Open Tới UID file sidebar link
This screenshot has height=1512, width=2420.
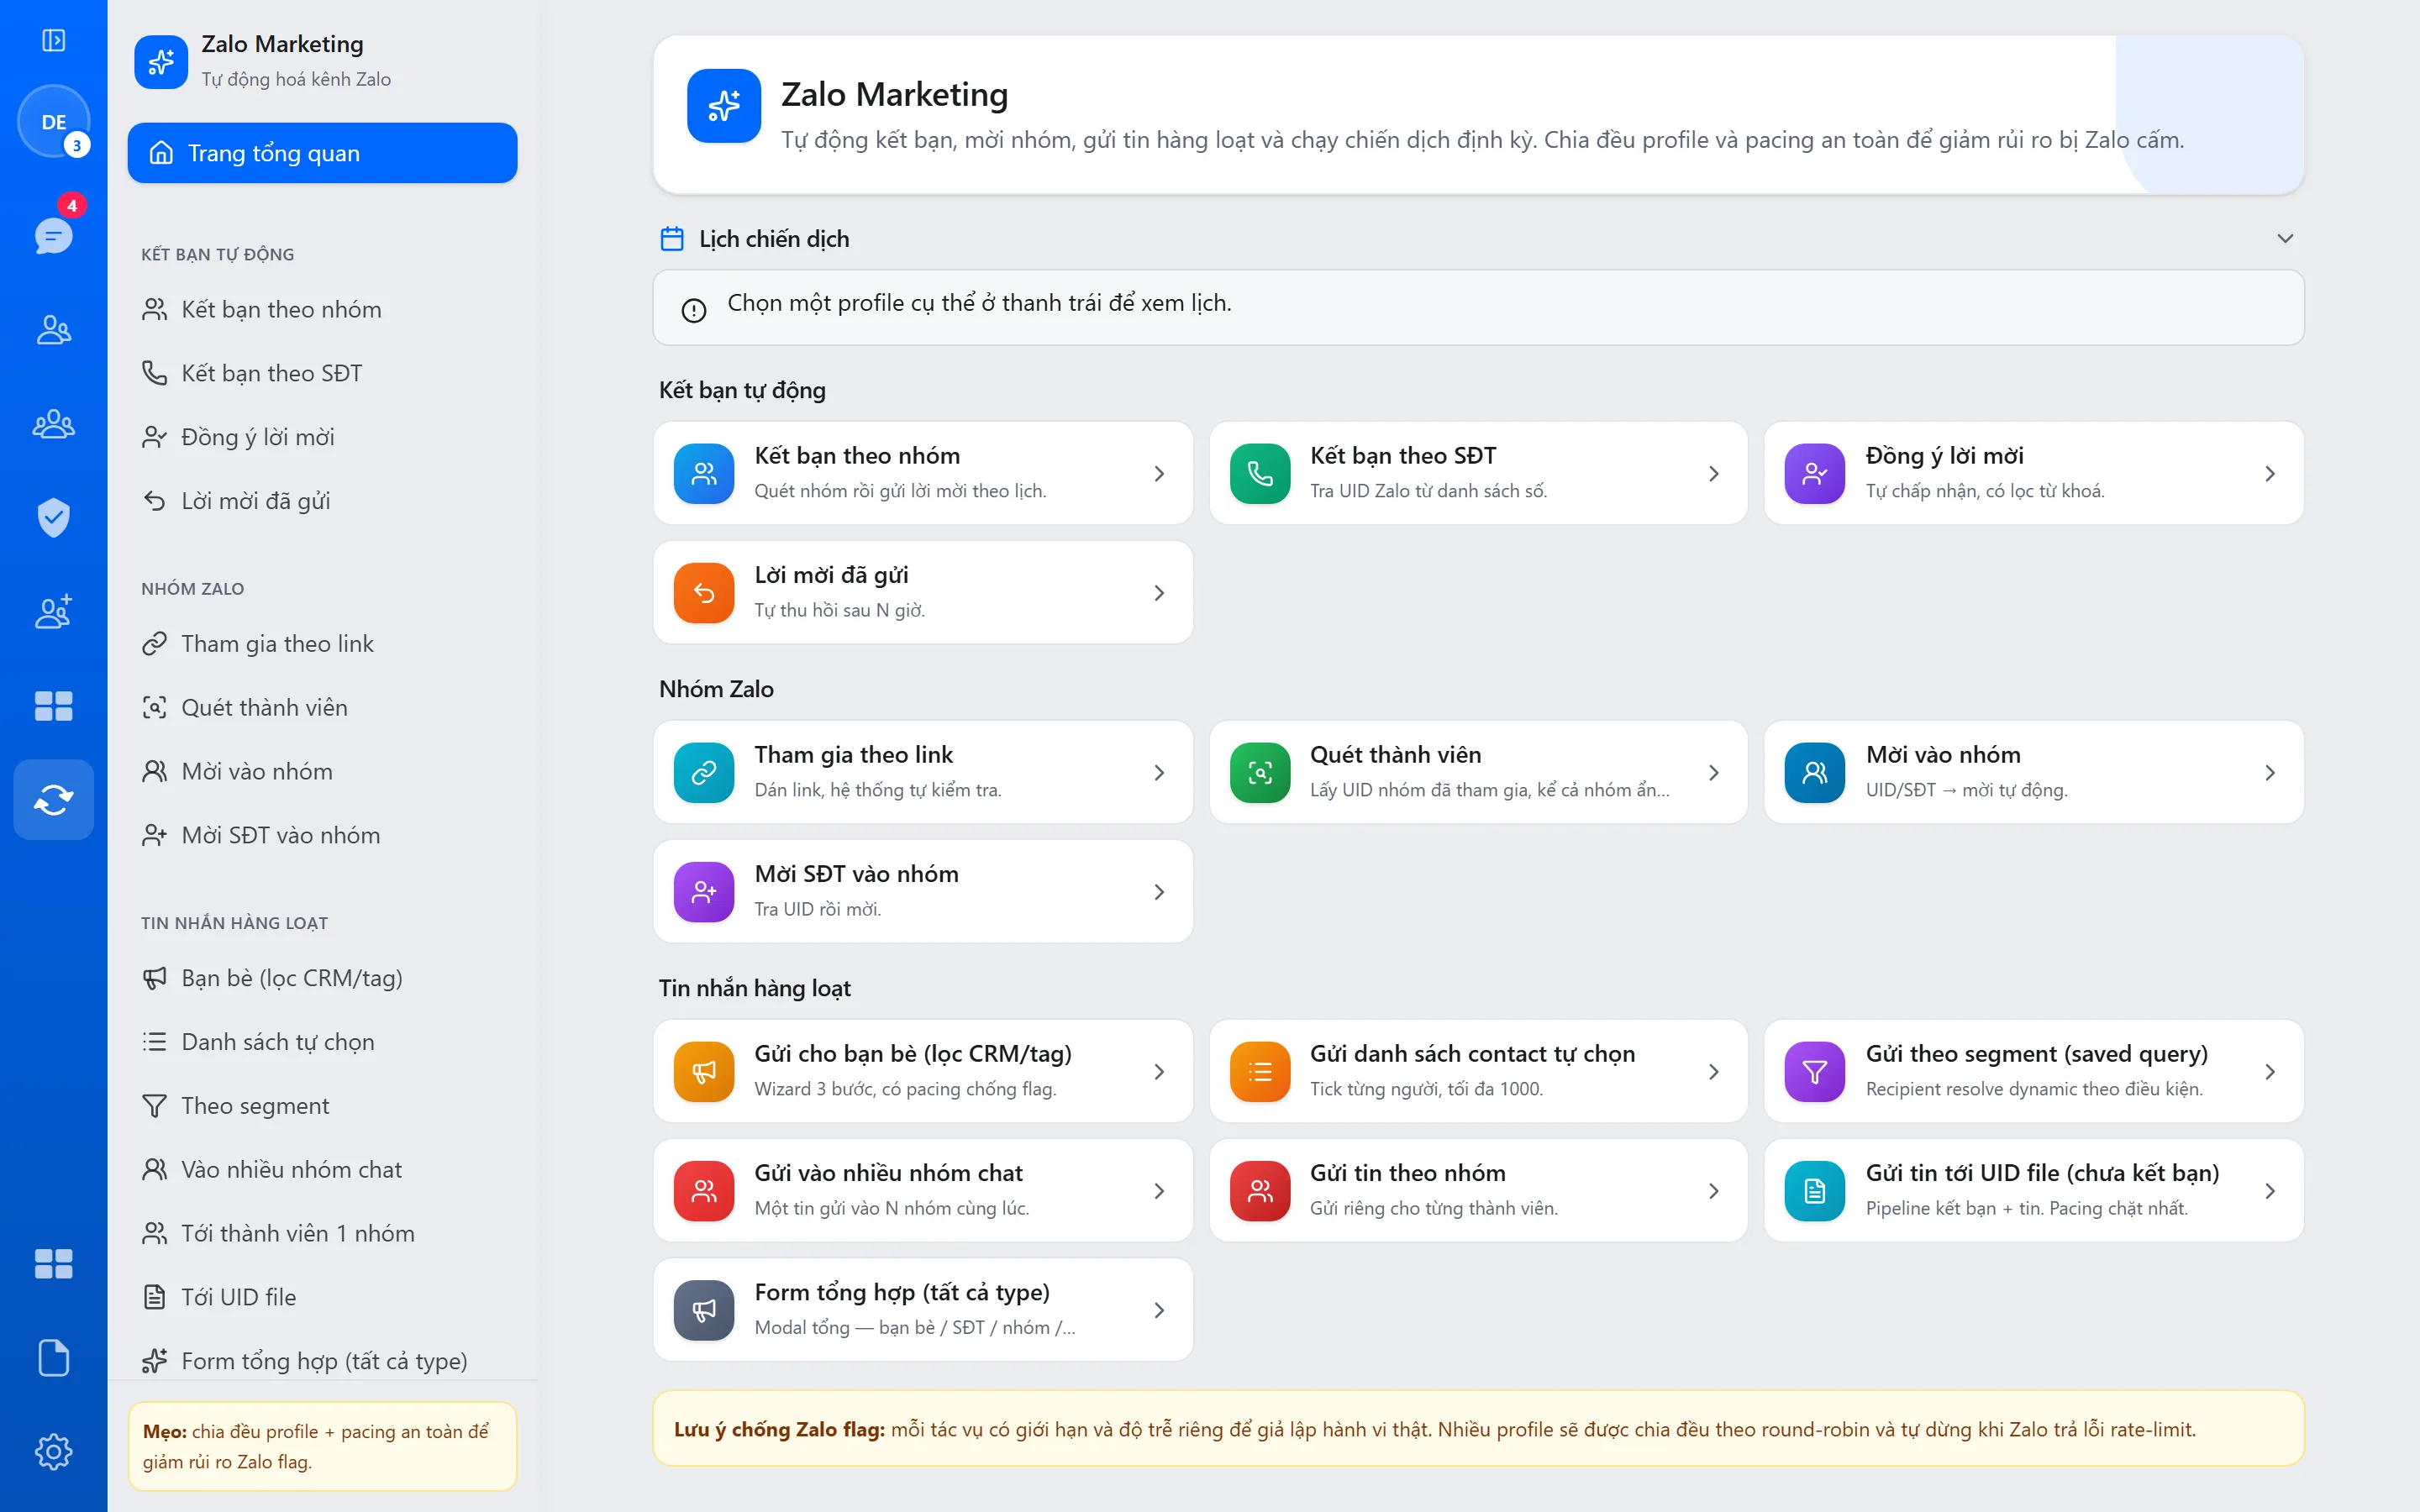322,1297
